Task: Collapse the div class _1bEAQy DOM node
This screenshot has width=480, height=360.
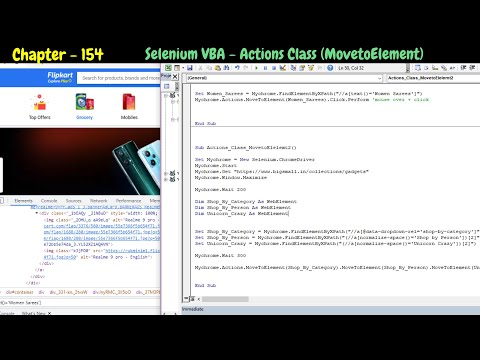Action: 37,213
